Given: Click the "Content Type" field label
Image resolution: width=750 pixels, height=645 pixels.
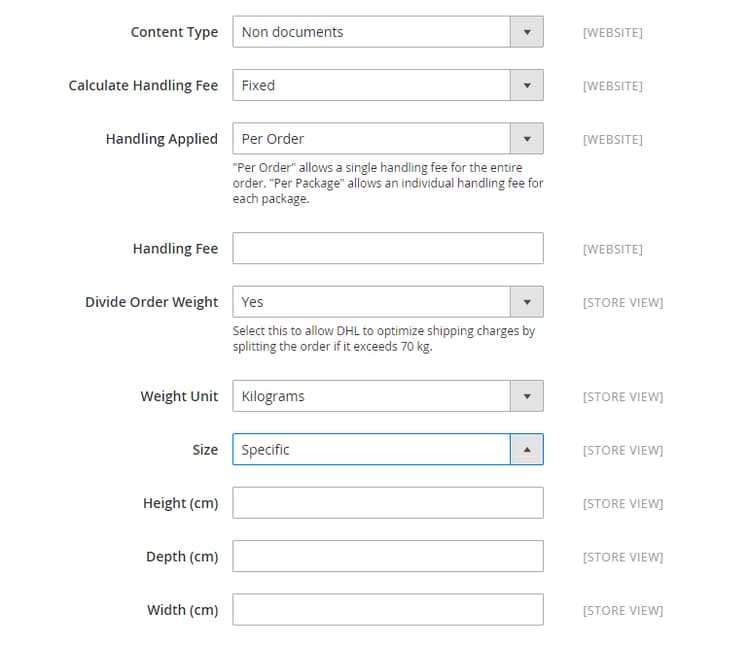Looking at the screenshot, I should click(174, 32).
